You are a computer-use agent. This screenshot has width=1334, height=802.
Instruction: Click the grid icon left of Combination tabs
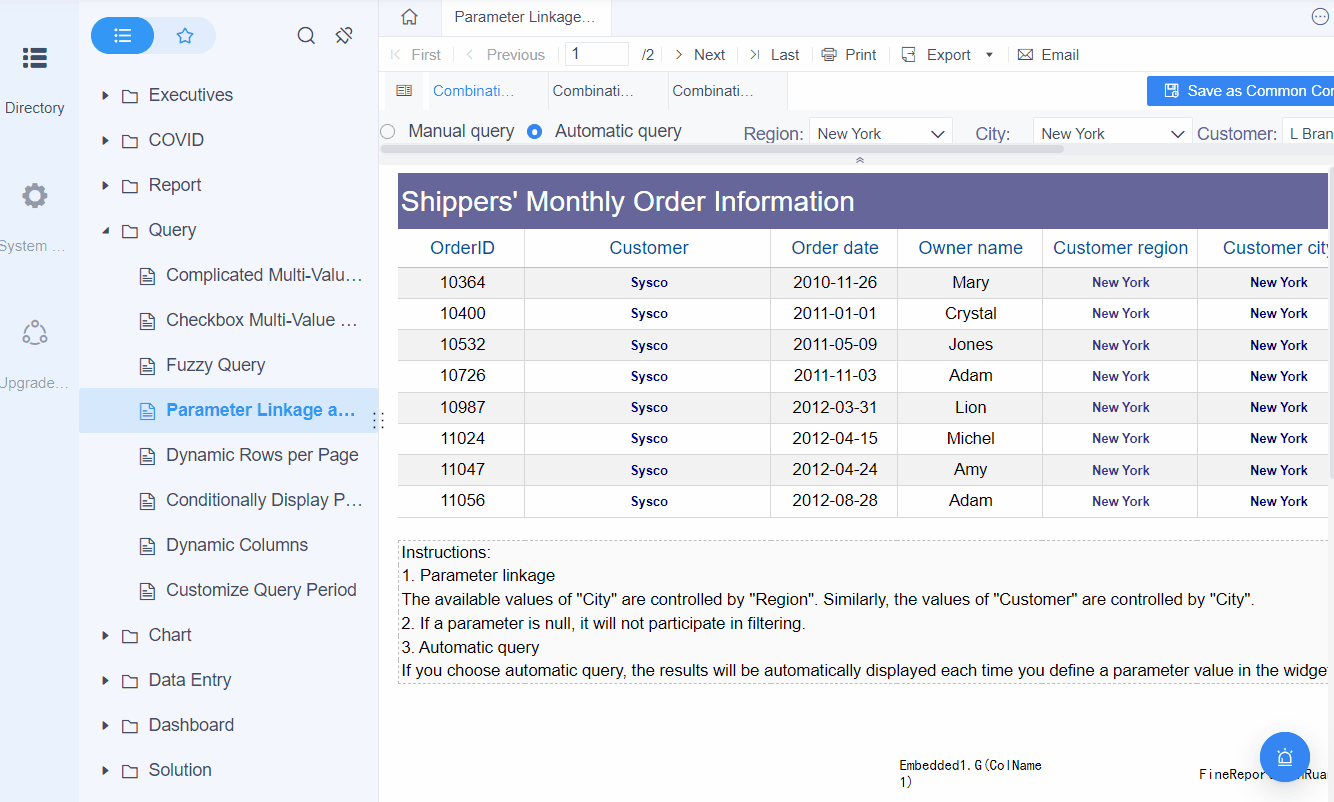pyautogui.click(x=404, y=90)
